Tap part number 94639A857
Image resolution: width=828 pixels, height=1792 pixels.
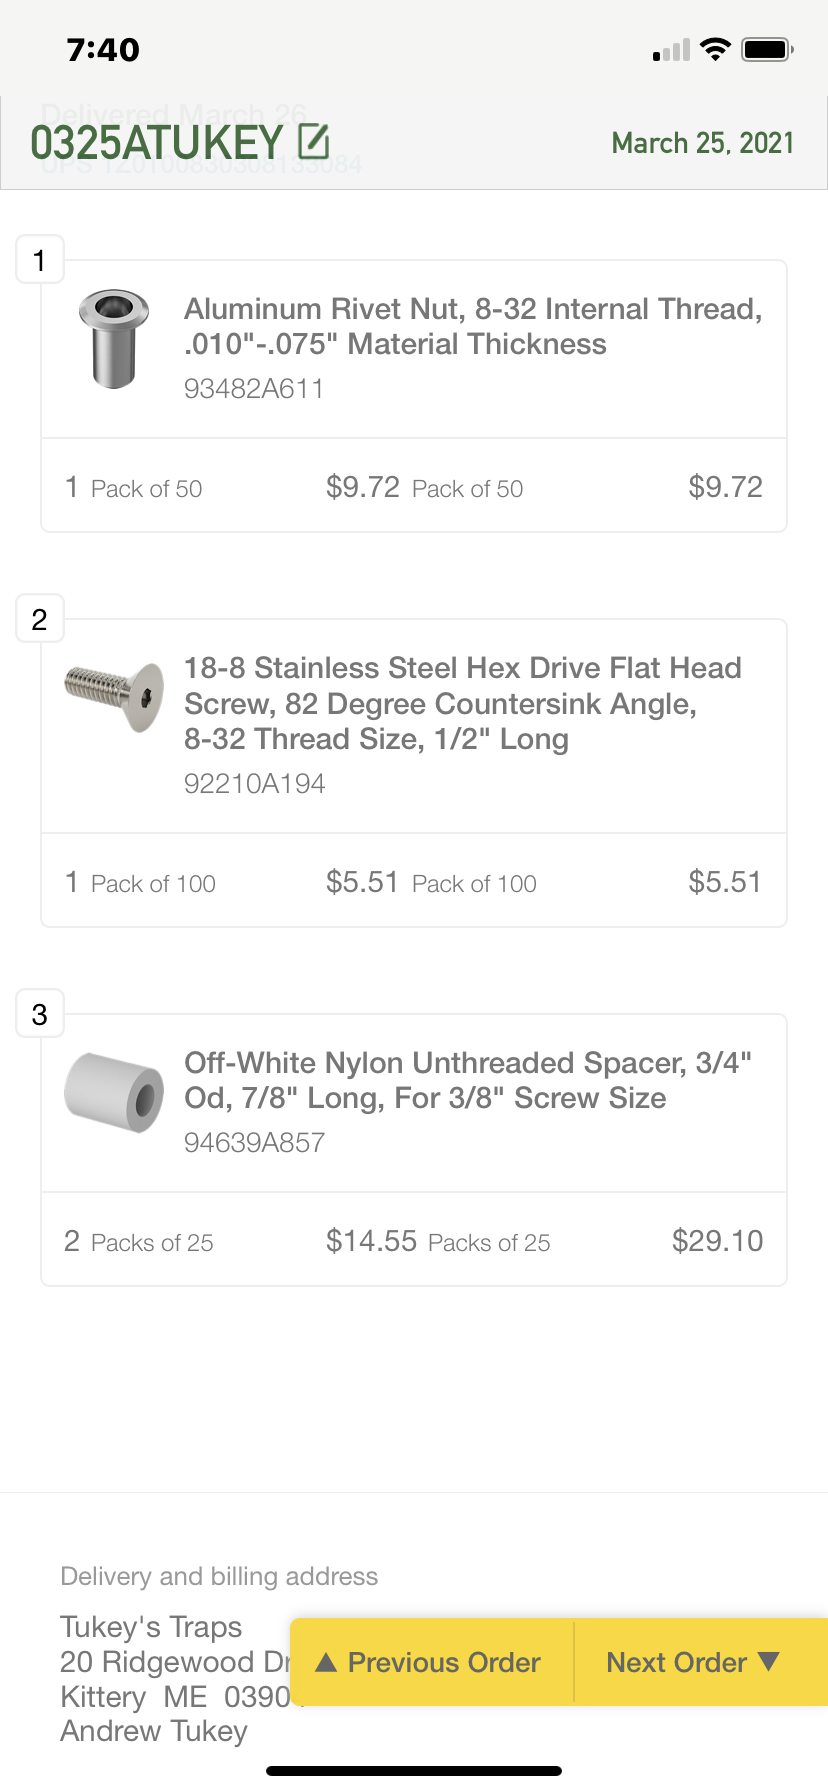254,1143
